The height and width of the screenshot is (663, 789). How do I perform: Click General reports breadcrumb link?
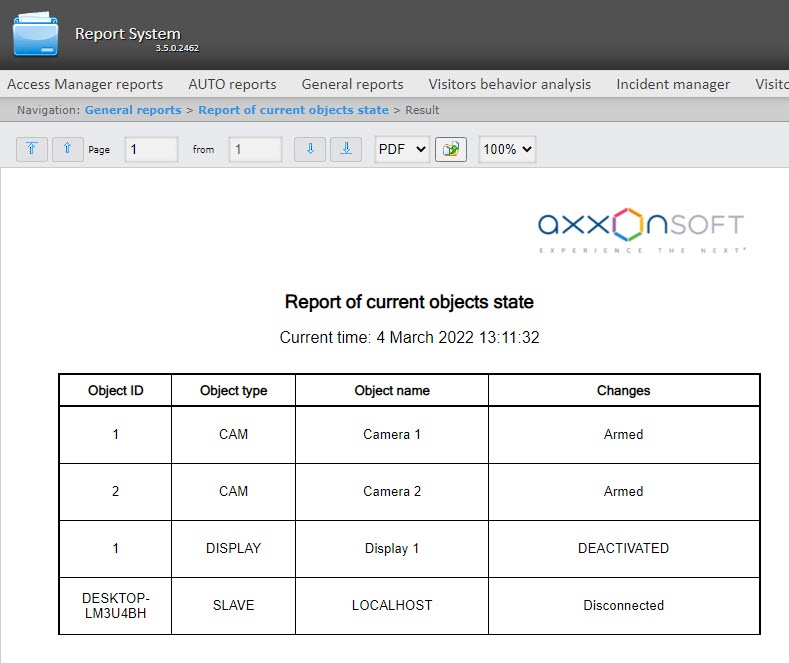(x=133, y=110)
